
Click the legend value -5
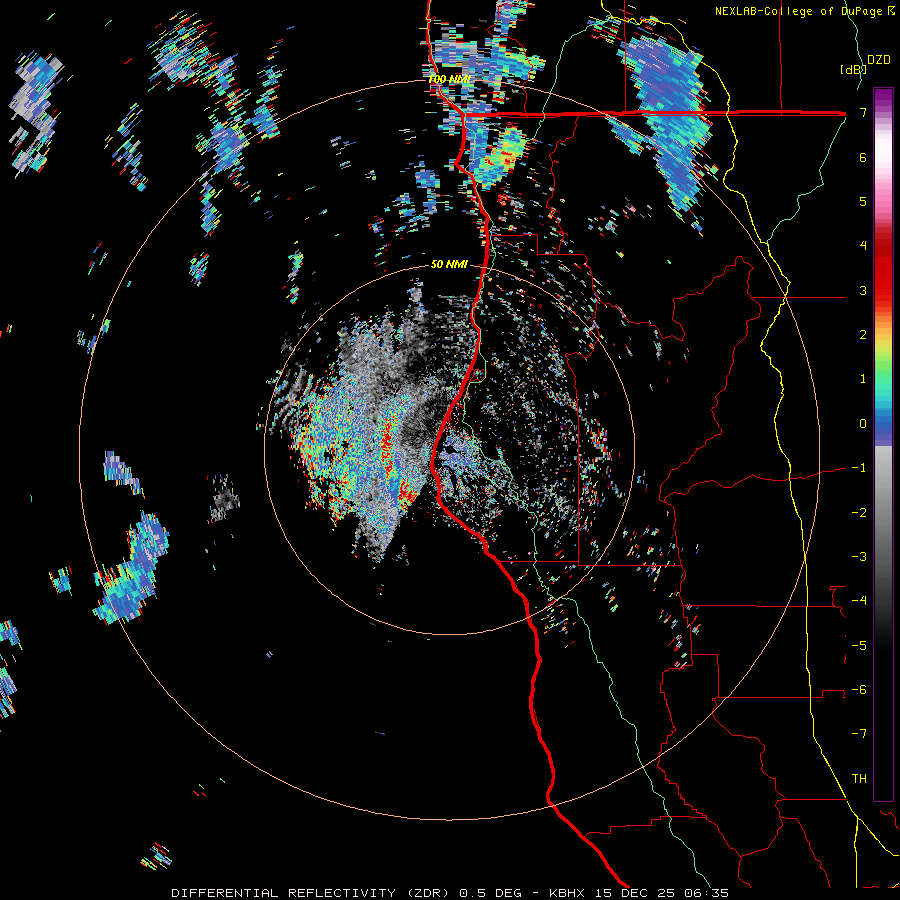(x=859, y=645)
